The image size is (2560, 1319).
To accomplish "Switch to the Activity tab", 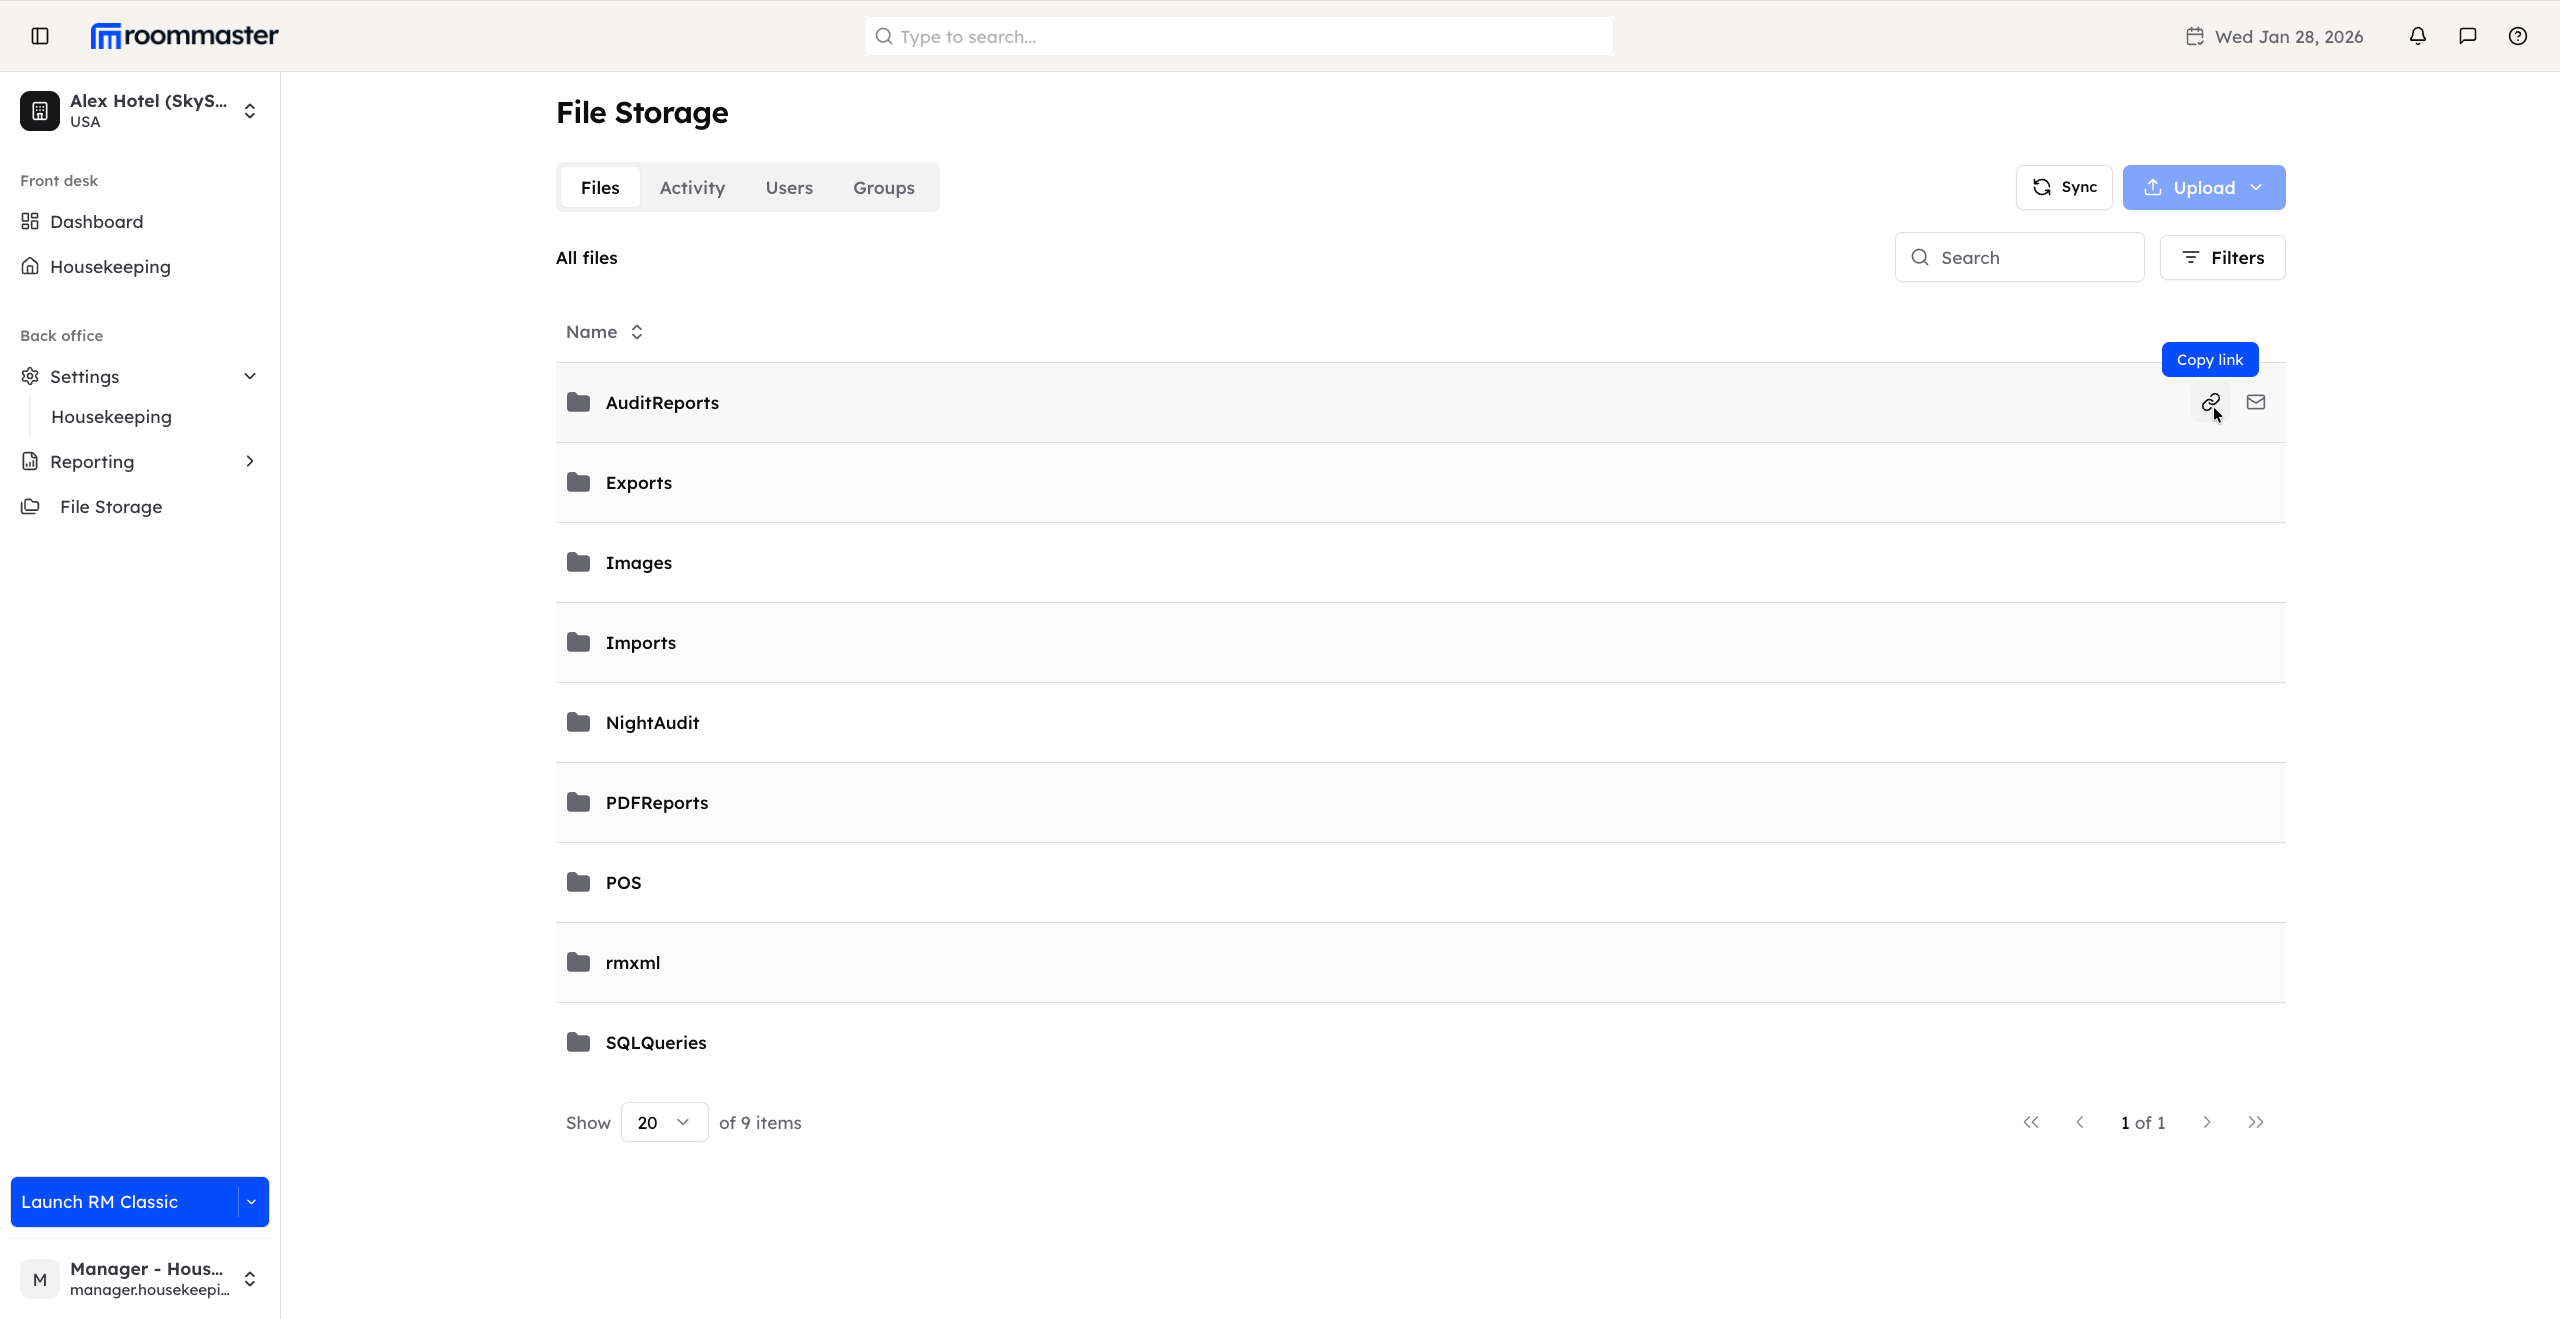I will pyautogui.click(x=692, y=188).
